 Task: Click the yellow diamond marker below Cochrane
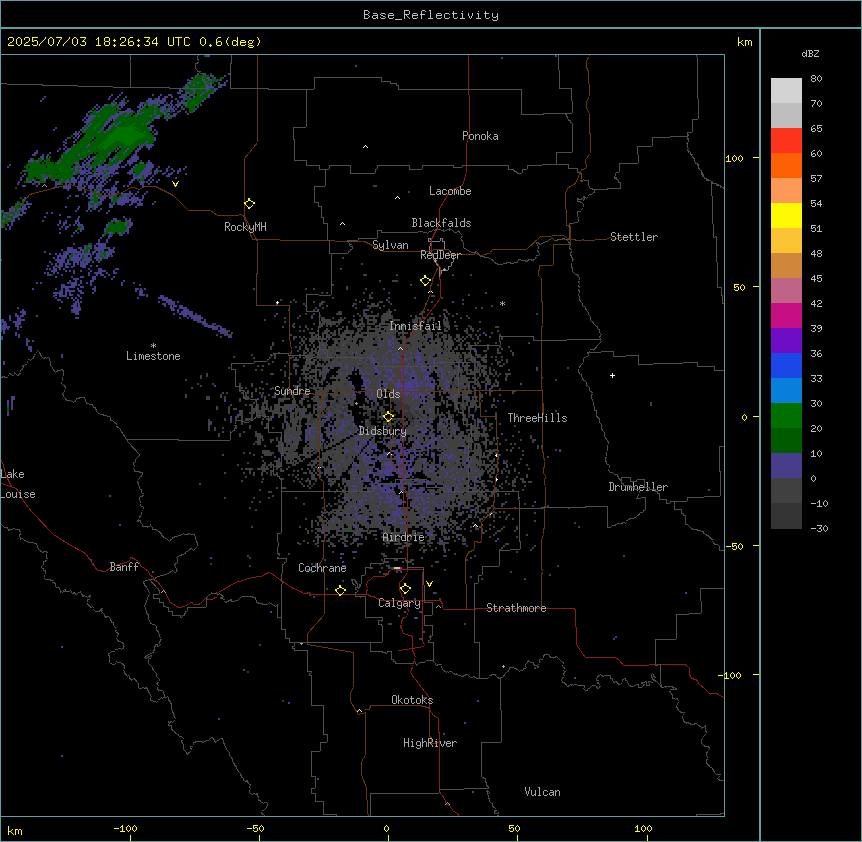[340, 590]
